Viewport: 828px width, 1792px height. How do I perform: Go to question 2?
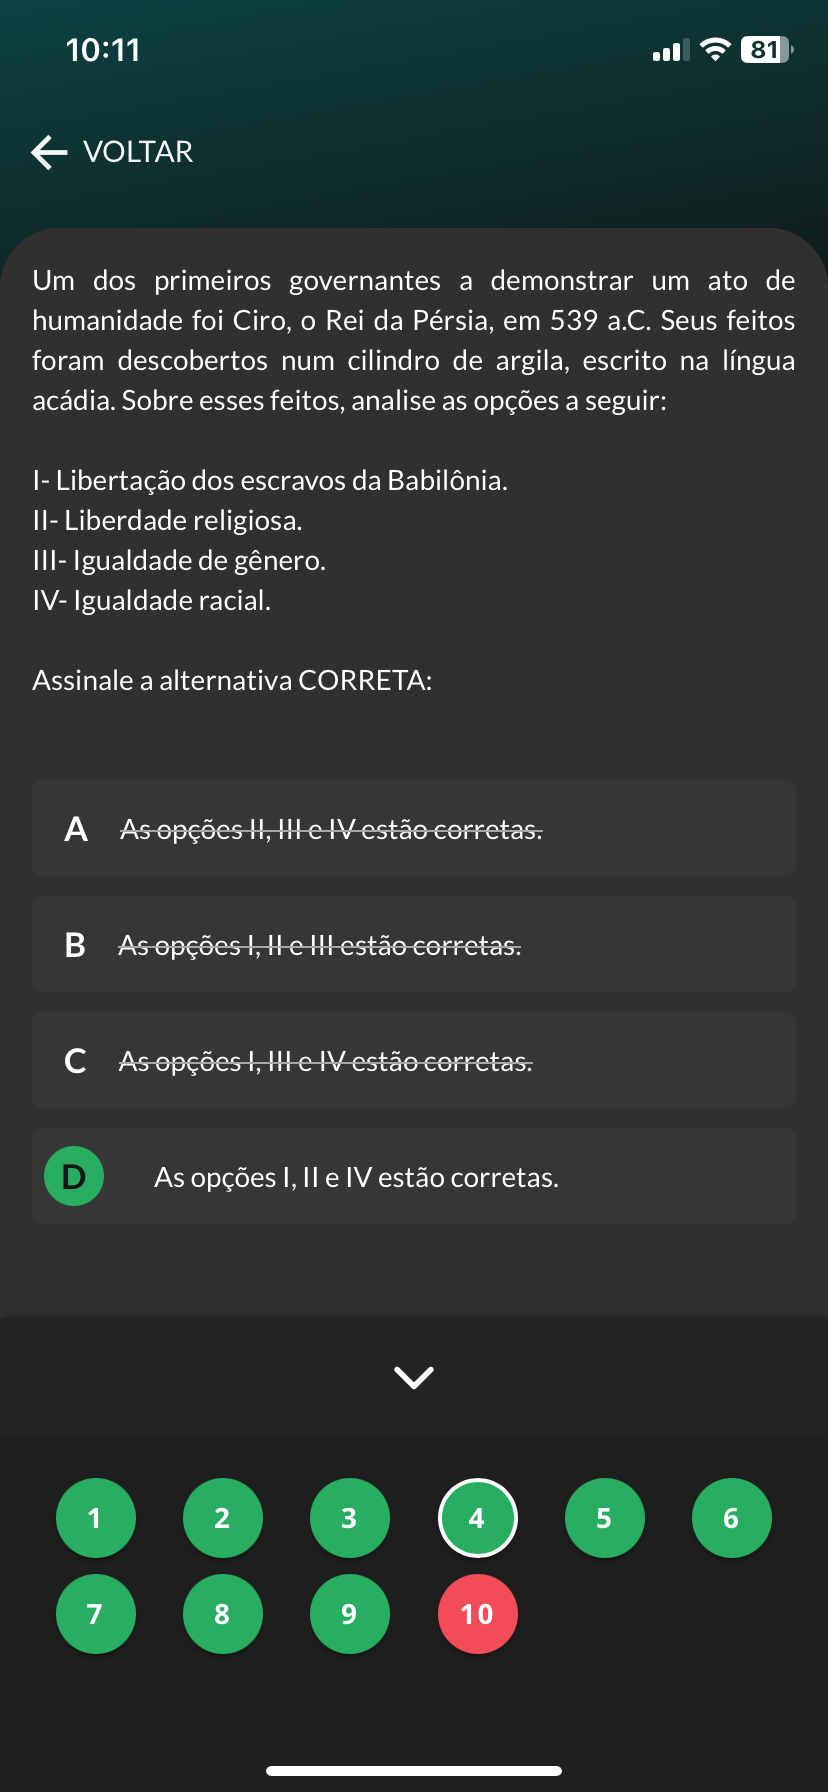[222, 1518]
